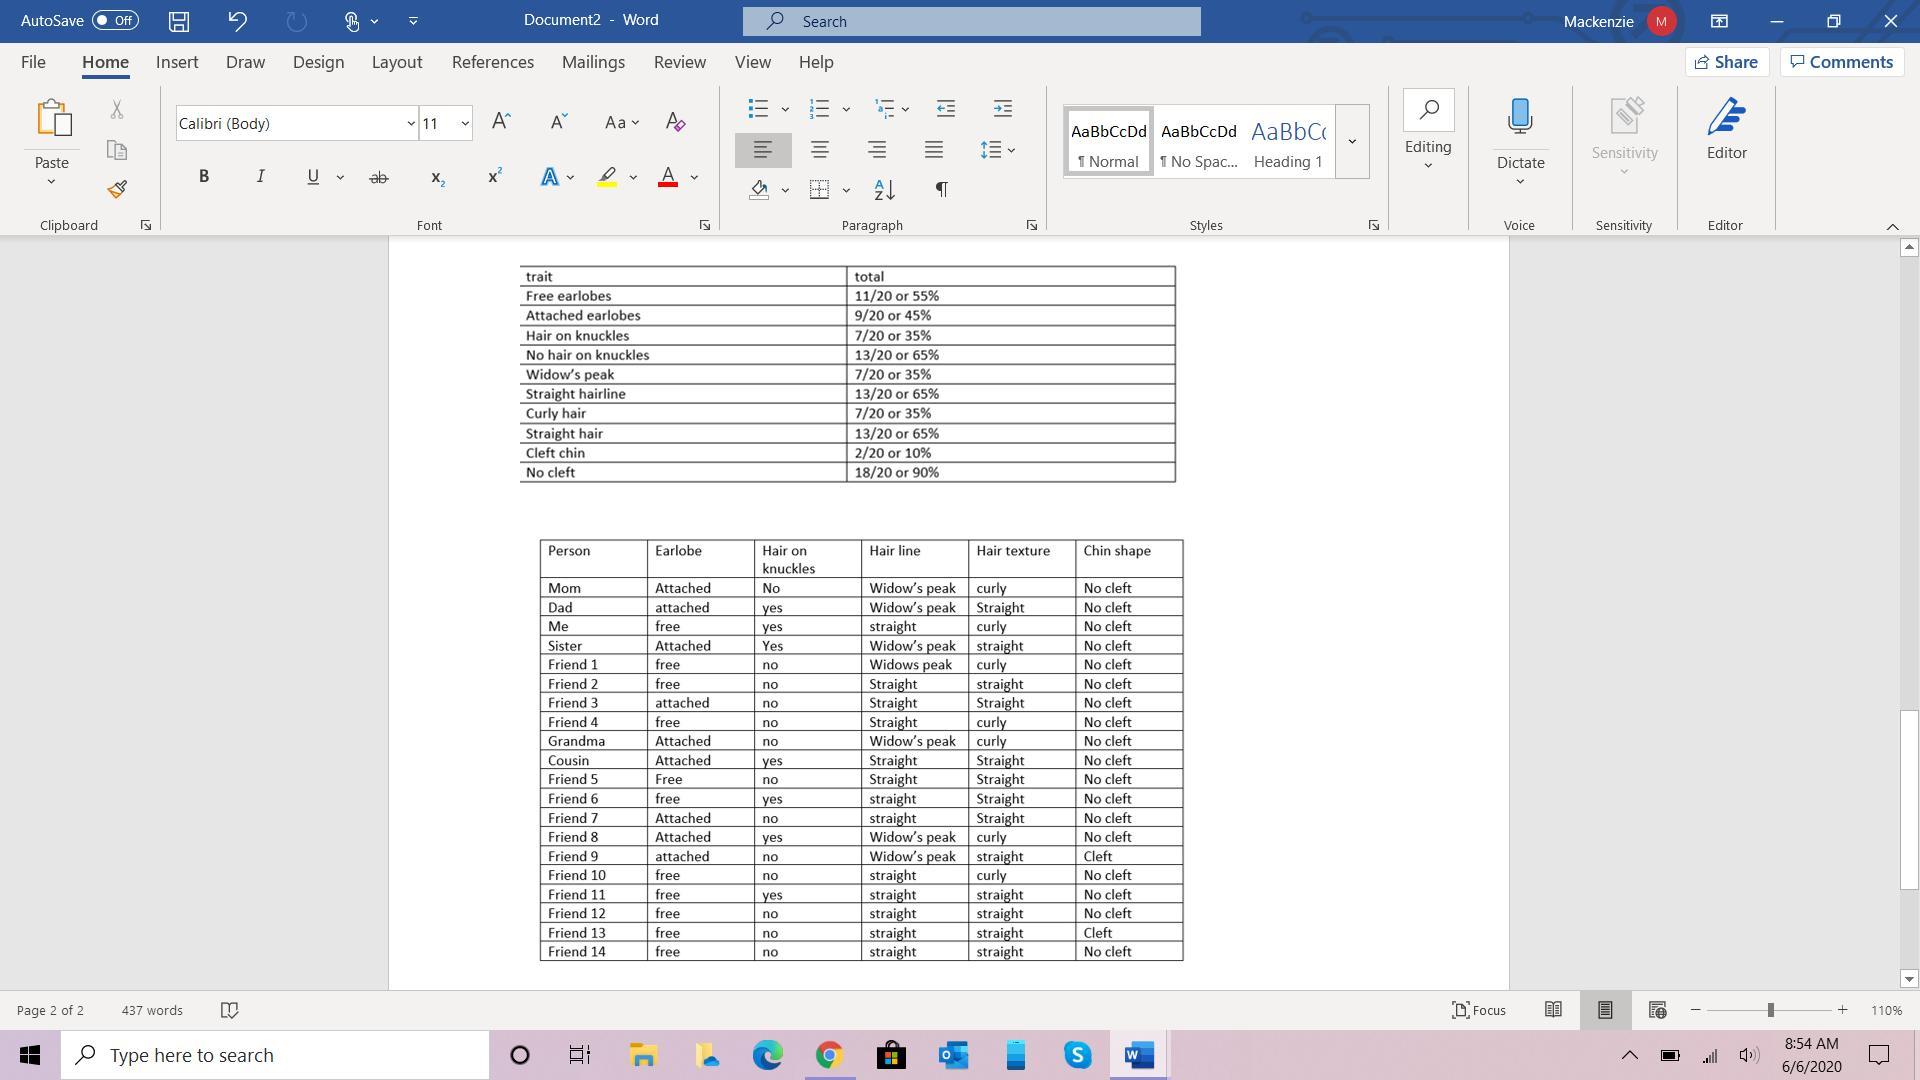Click the Show/Hide paragraph marks icon

point(941,189)
